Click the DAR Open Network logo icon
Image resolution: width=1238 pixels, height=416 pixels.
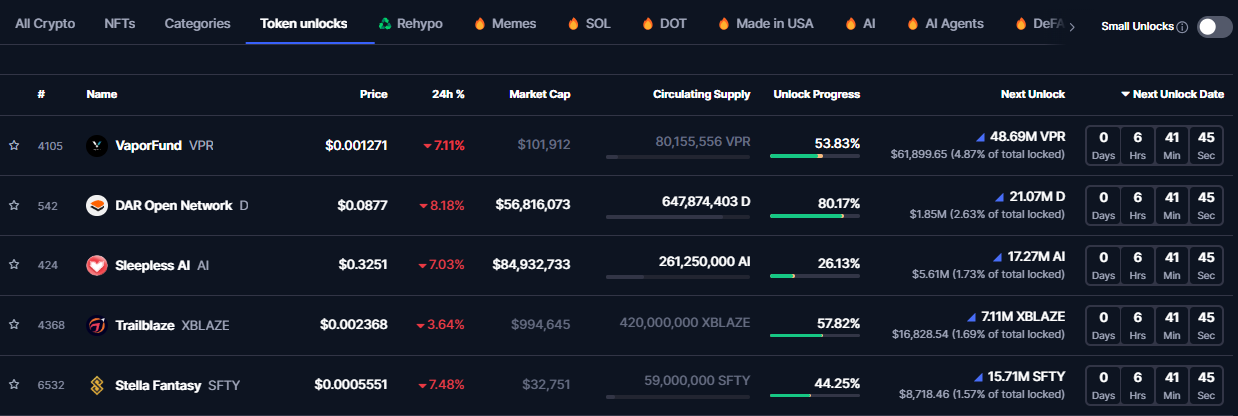97,206
